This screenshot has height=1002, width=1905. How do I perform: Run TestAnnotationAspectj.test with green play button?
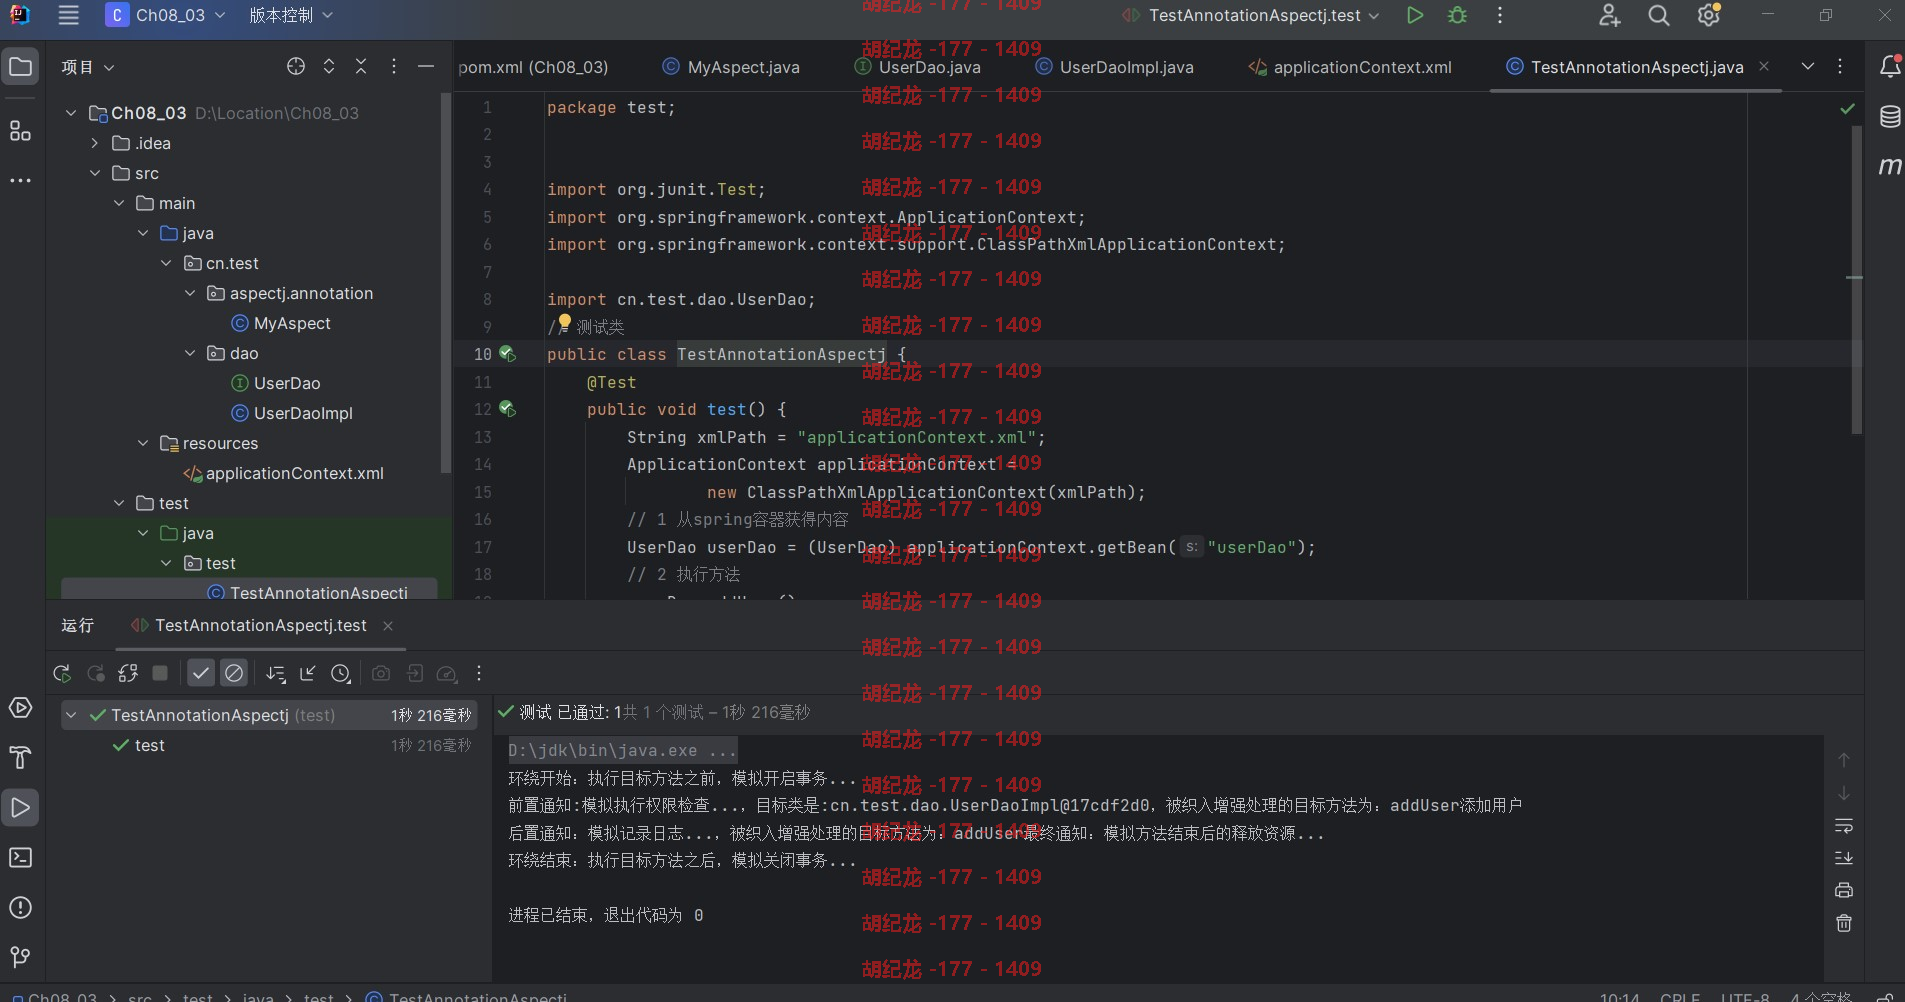(x=1414, y=15)
